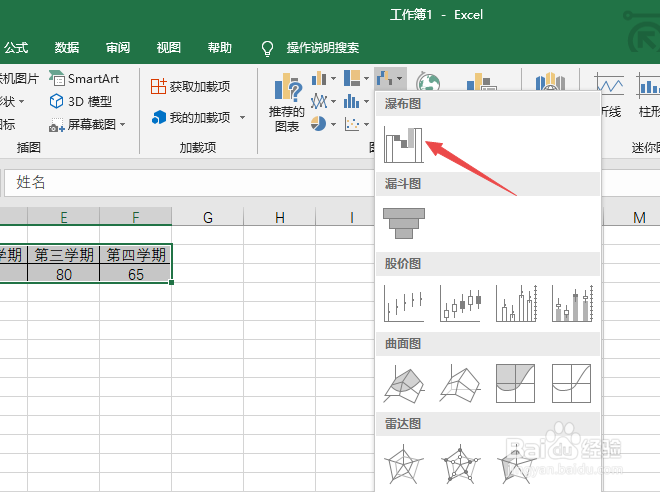Click the scatter chart icon
This screenshot has width=660, height=492.
[351, 124]
